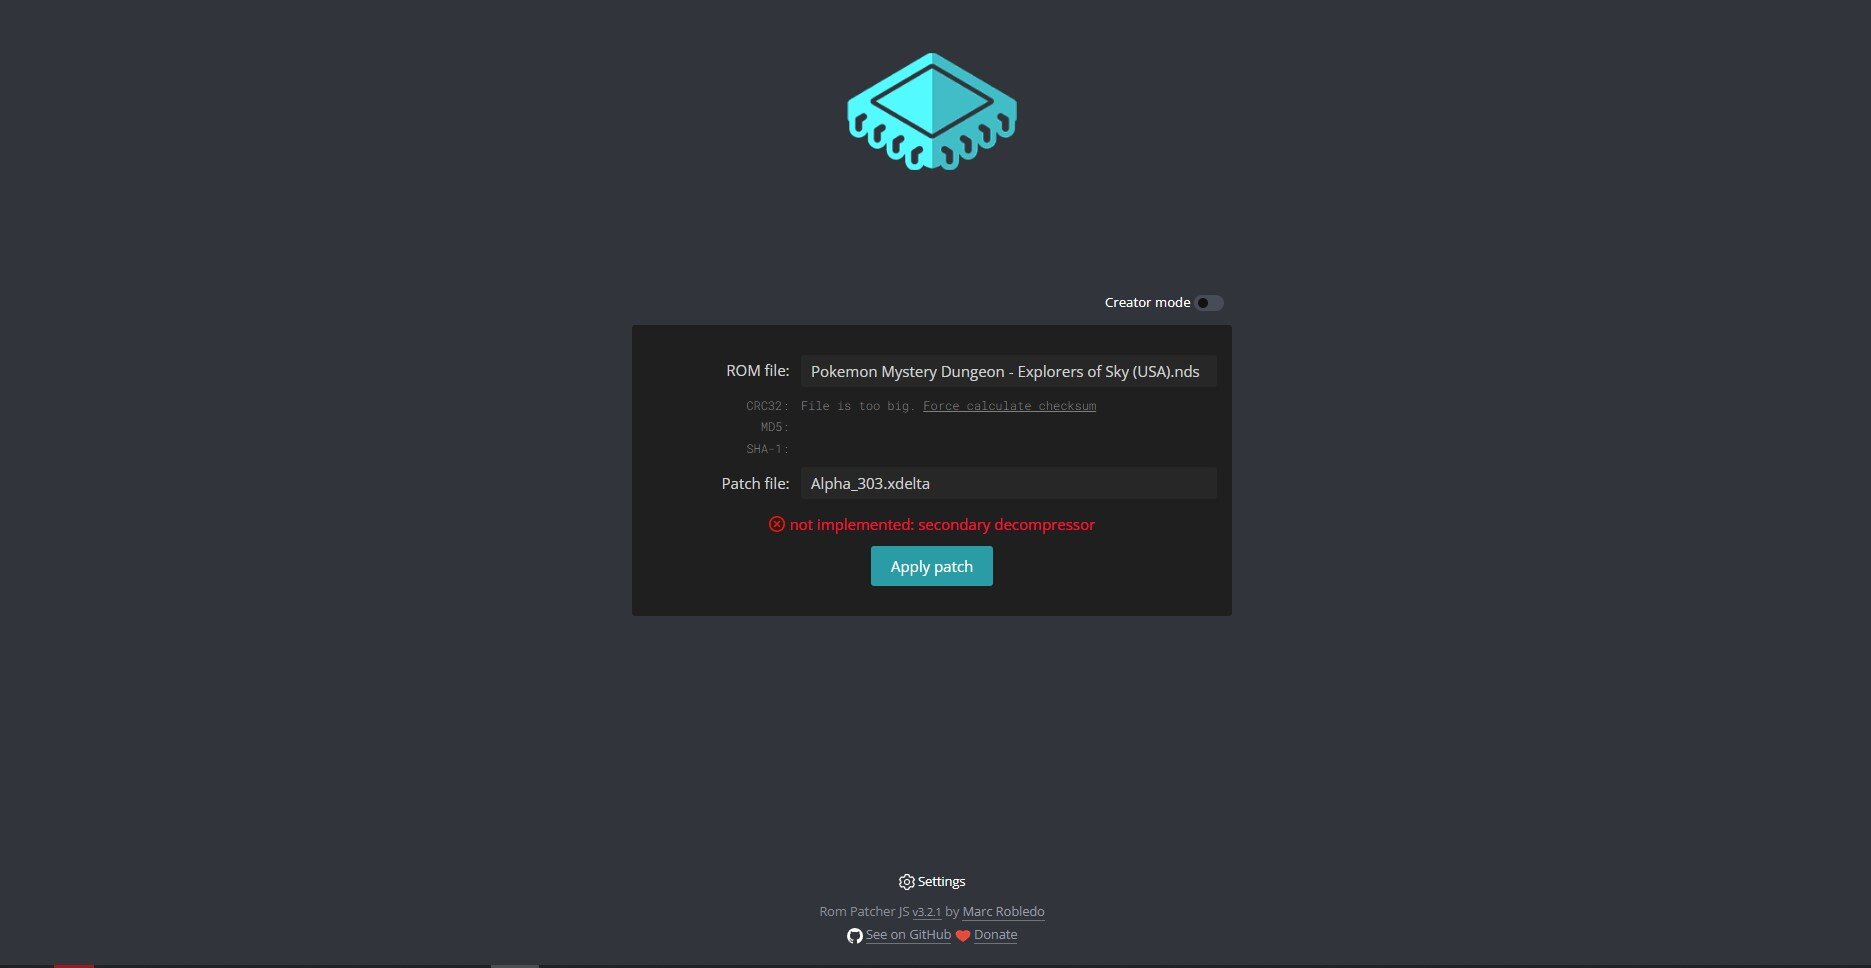The image size is (1871, 968).
Task: Select the ROM file input field
Action: (1008, 371)
